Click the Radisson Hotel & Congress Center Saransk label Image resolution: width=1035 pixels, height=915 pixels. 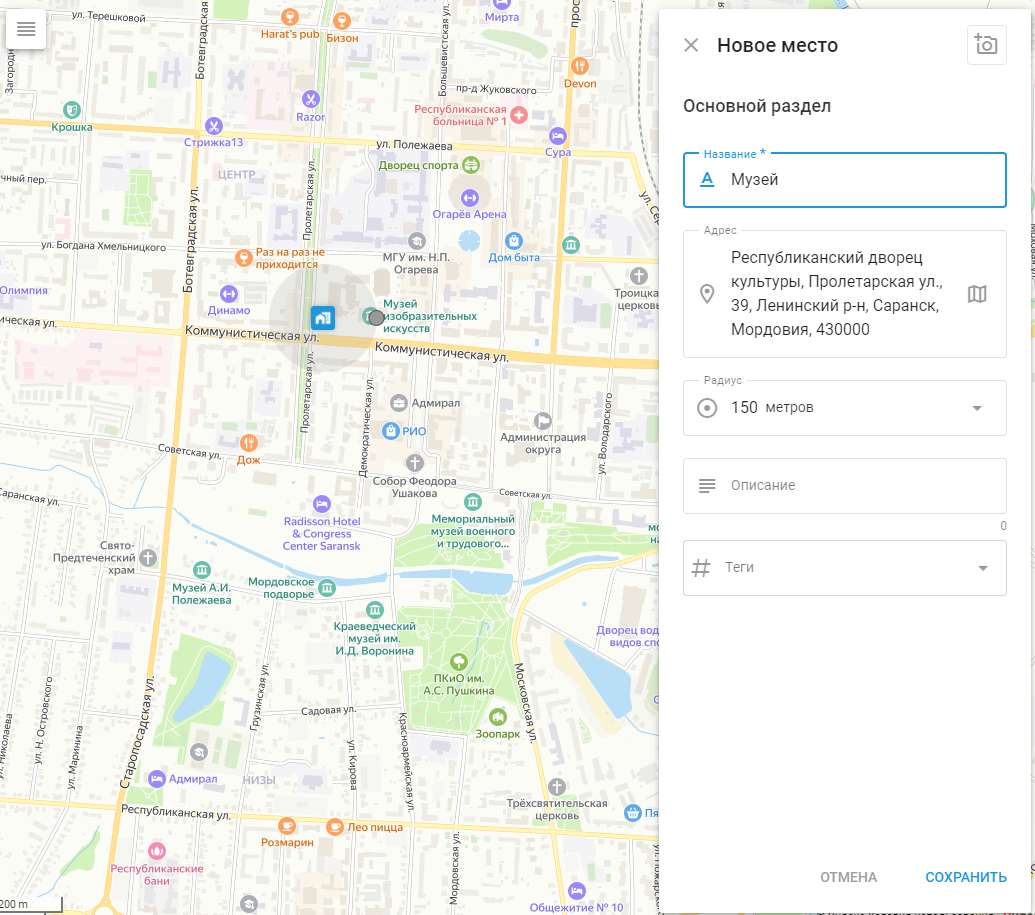[x=321, y=533]
